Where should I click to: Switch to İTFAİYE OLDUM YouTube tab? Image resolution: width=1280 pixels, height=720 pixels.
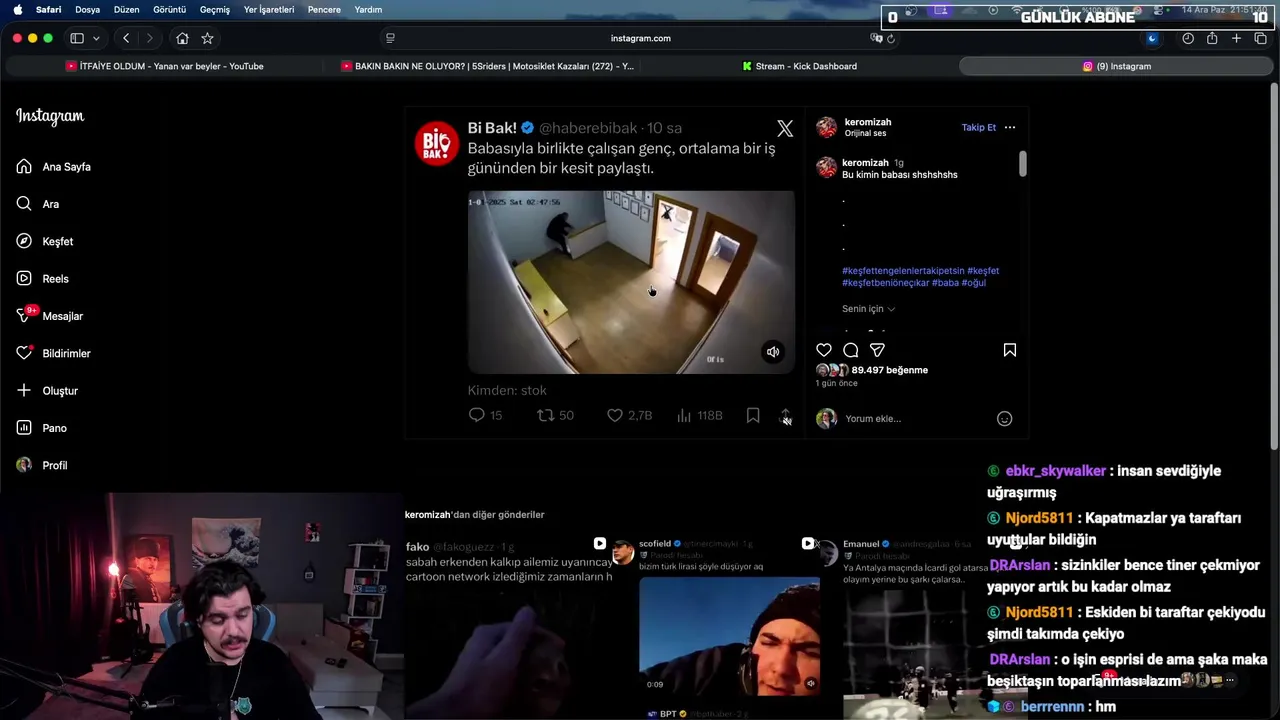point(164,66)
